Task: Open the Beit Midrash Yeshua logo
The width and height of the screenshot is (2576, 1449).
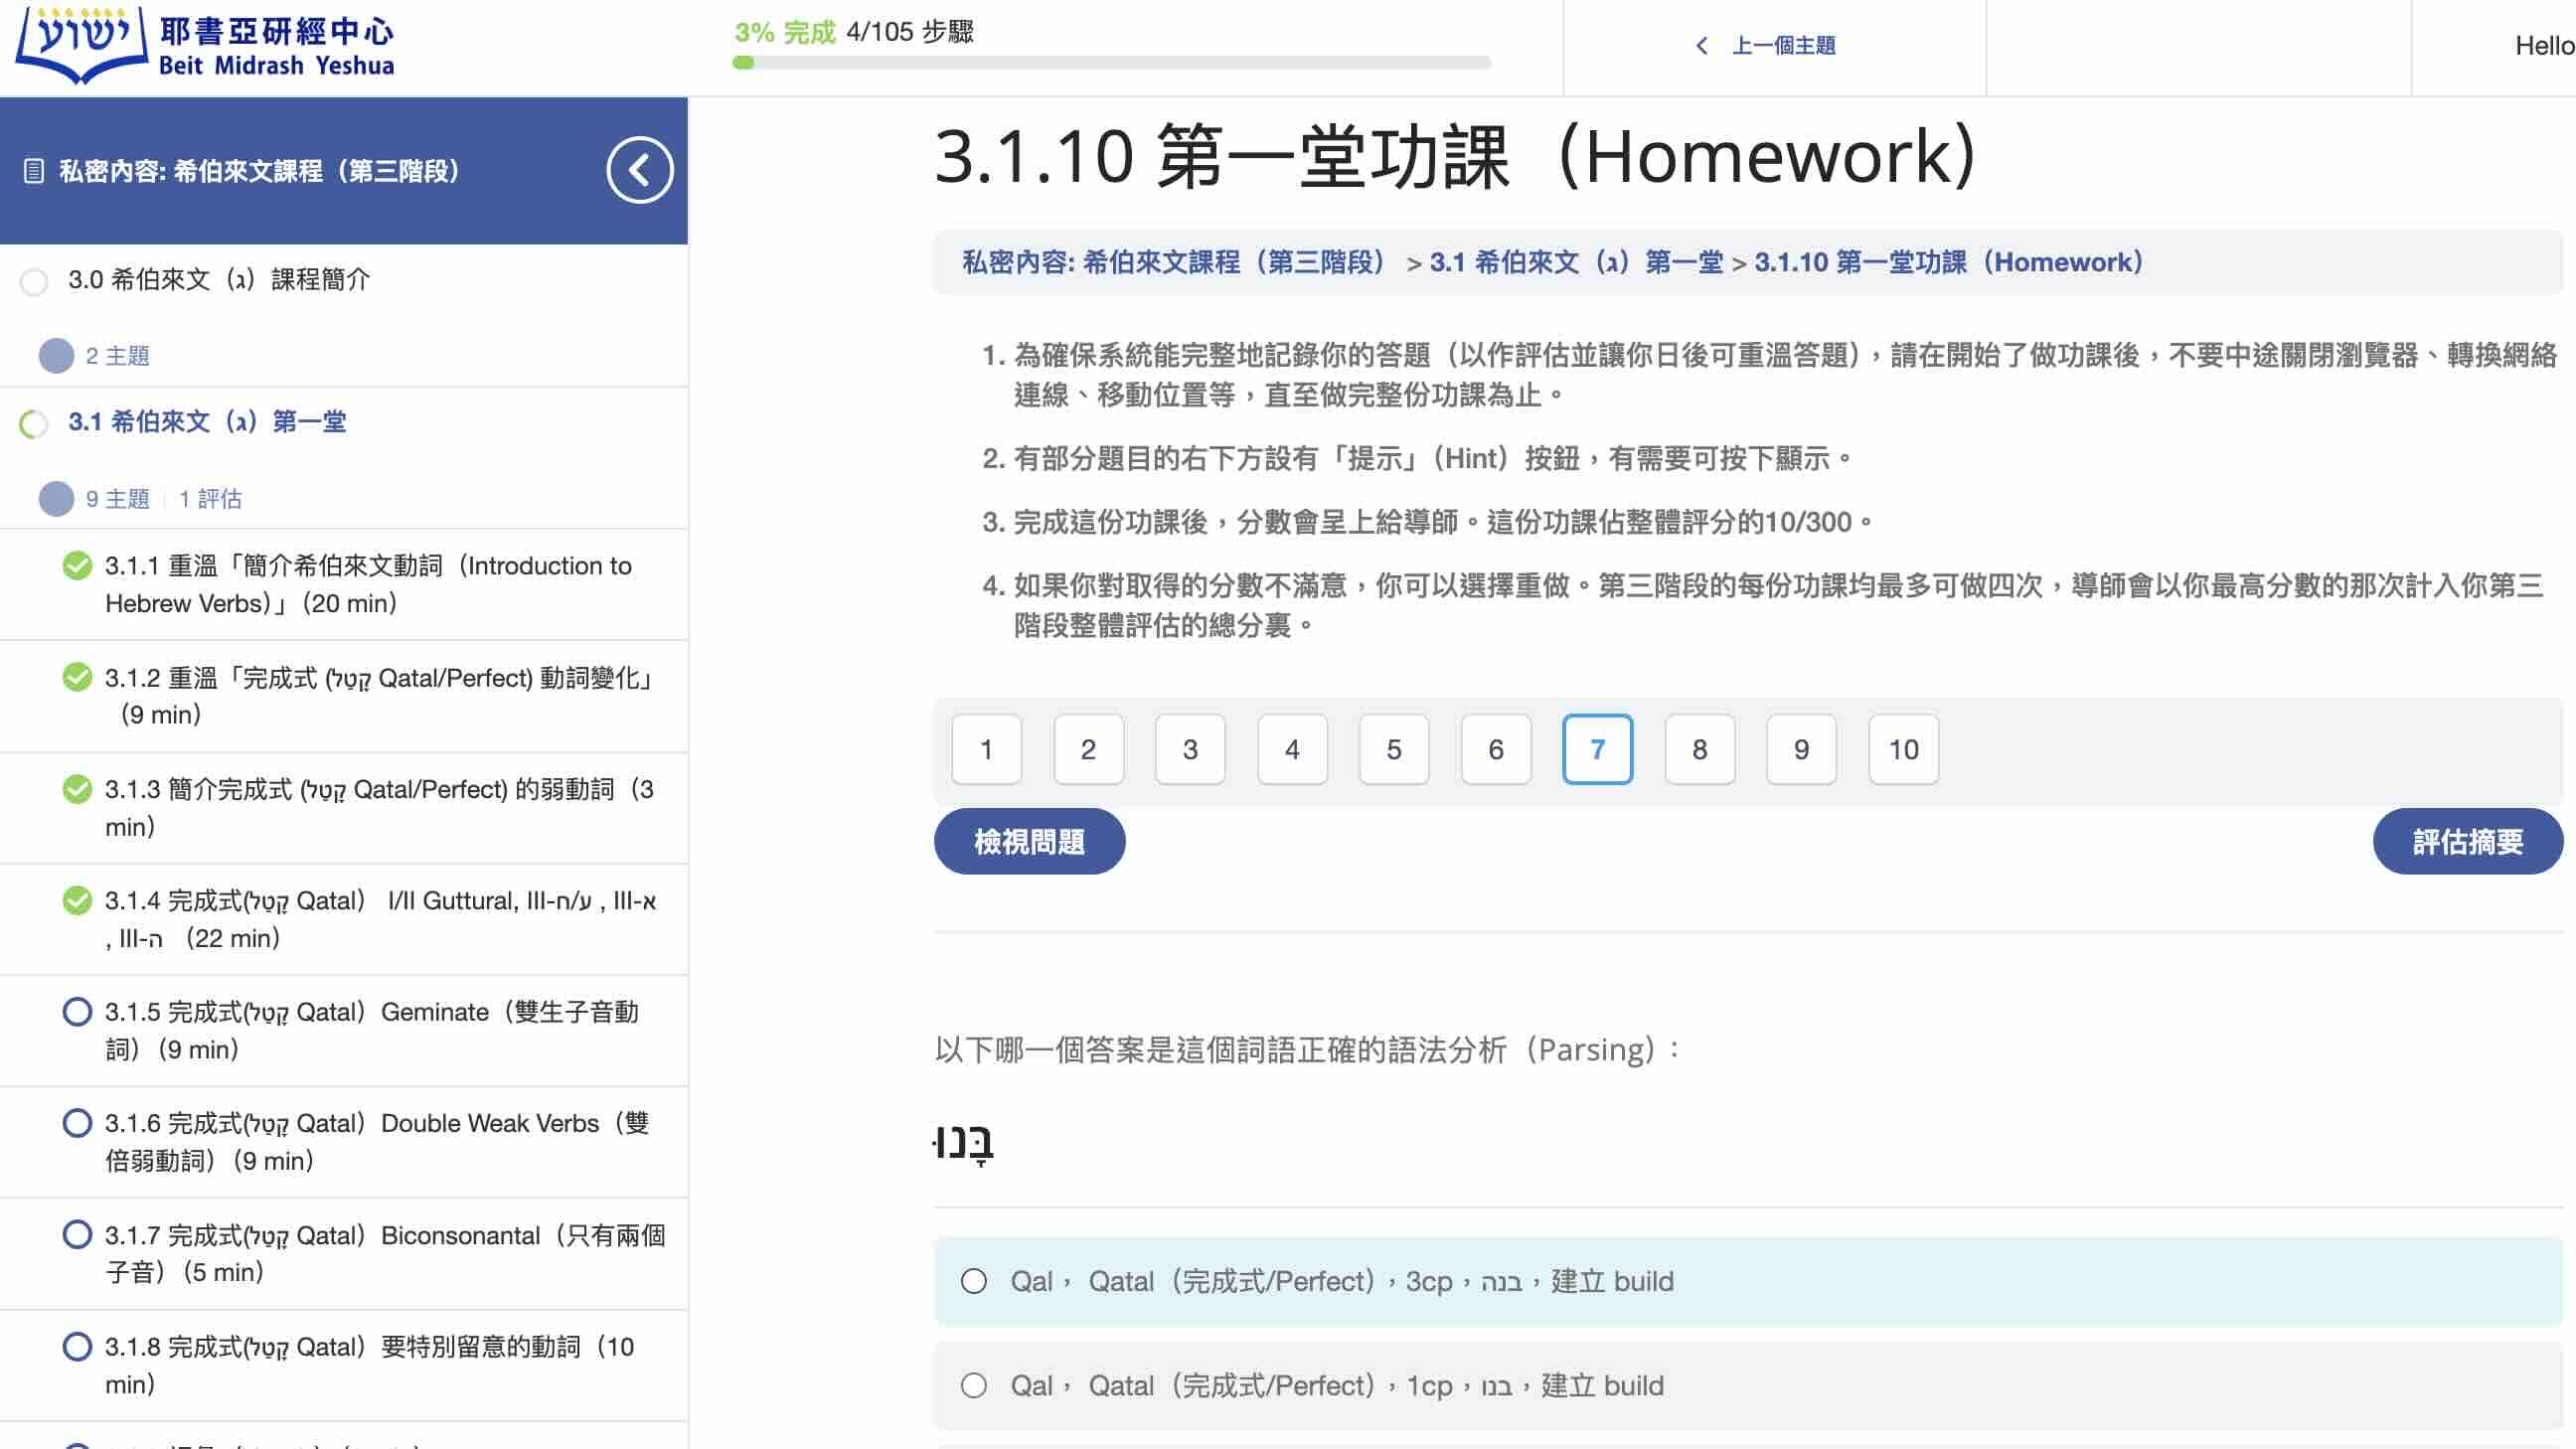Action: click(x=205, y=44)
